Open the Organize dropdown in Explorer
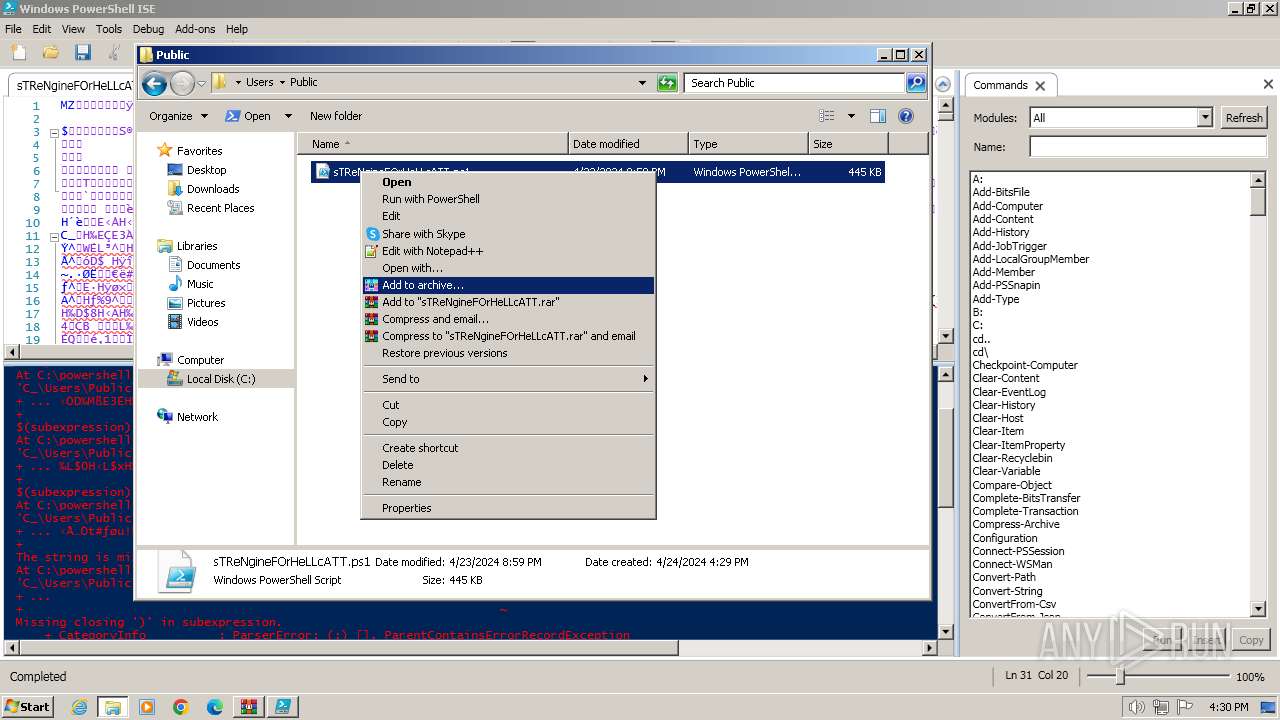The height and width of the screenshot is (720, 1280). coord(178,116)
